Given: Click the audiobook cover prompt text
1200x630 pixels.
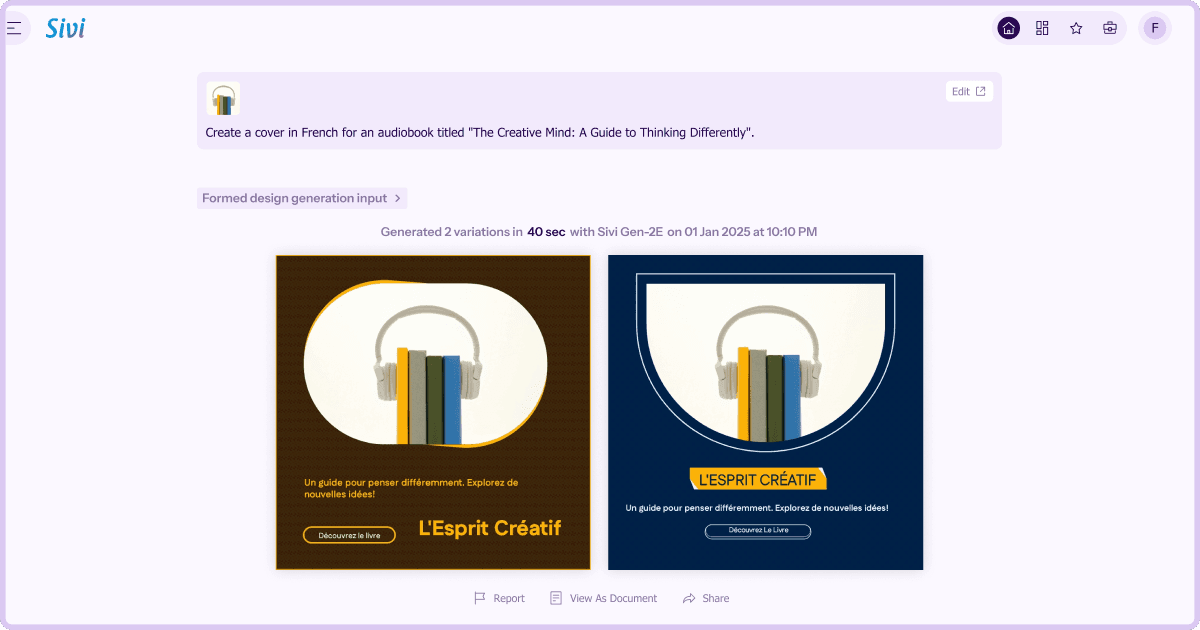Looking at the screenshot, I should [x=477, y=132].
